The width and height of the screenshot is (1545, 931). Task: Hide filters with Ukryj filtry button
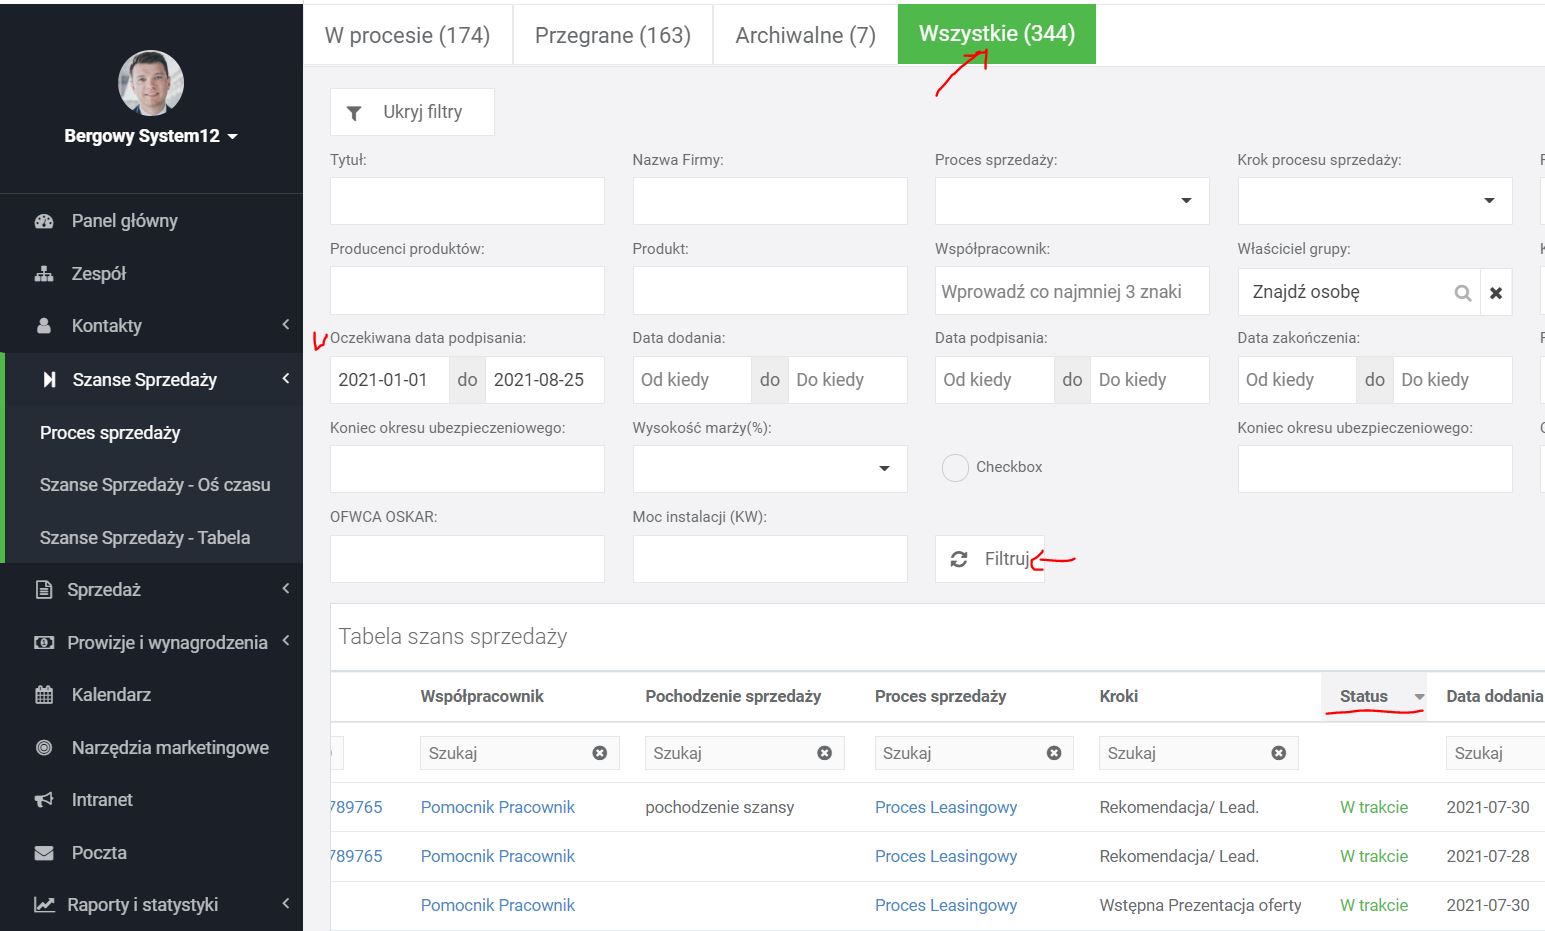click(412, 112)
